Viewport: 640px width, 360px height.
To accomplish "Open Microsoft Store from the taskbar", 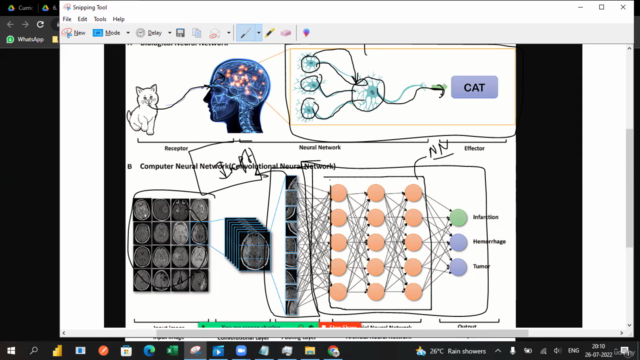I will coord(126,351).
